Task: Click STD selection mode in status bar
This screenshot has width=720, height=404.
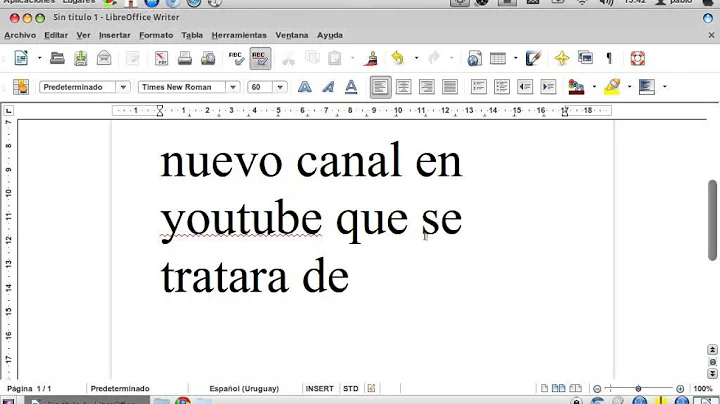Action: click(x=351, y=388)
